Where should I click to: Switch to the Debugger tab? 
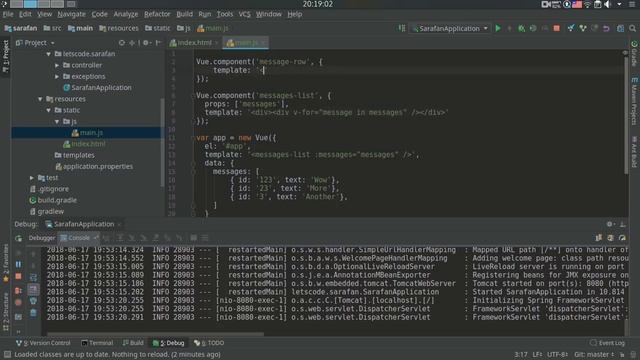42,238
